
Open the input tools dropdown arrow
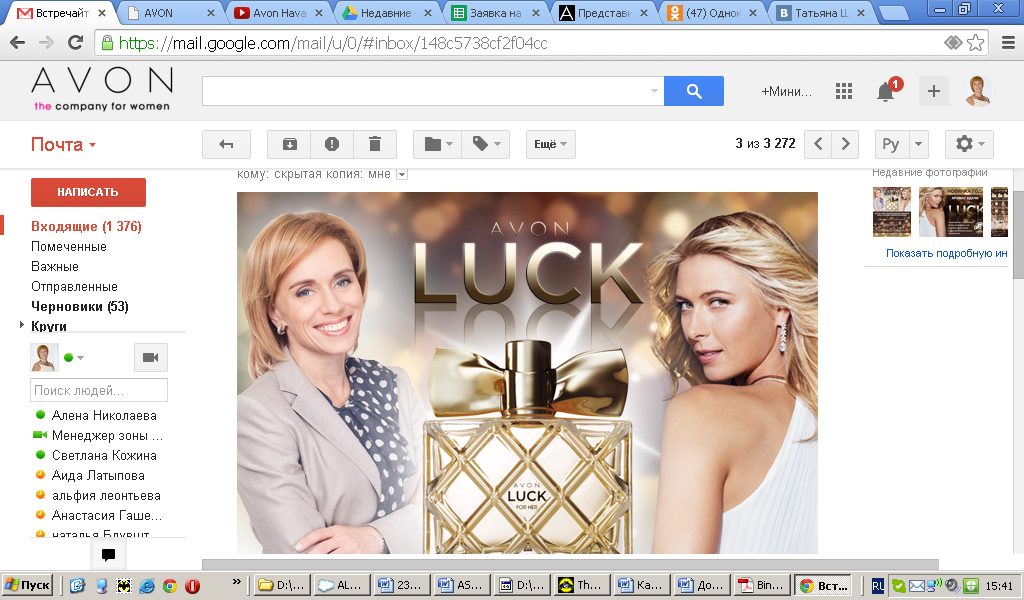tap(918, 144)
